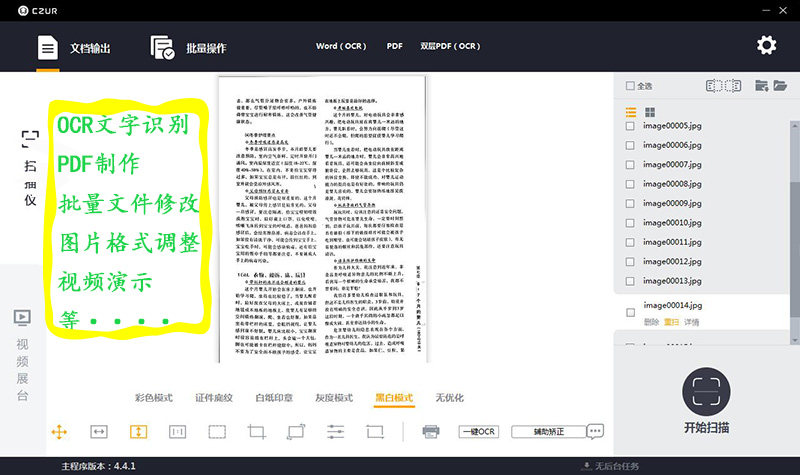Image resolution: width=800 pixels, height=475 pixels.
Task: Click the file list scrollbar down arrow
Action: point(795,340)
